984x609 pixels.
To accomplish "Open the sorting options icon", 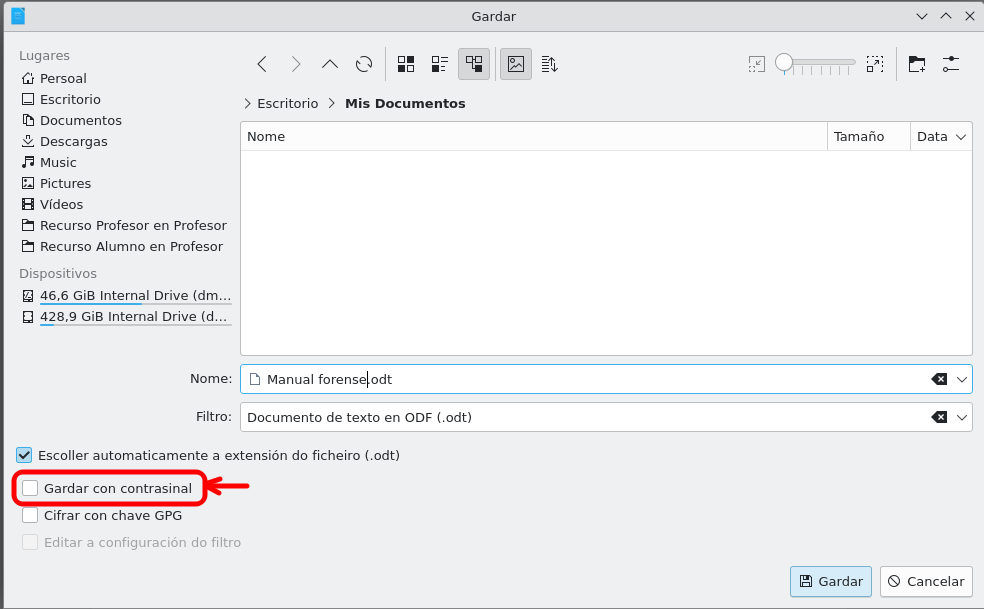I will [550, 64].
